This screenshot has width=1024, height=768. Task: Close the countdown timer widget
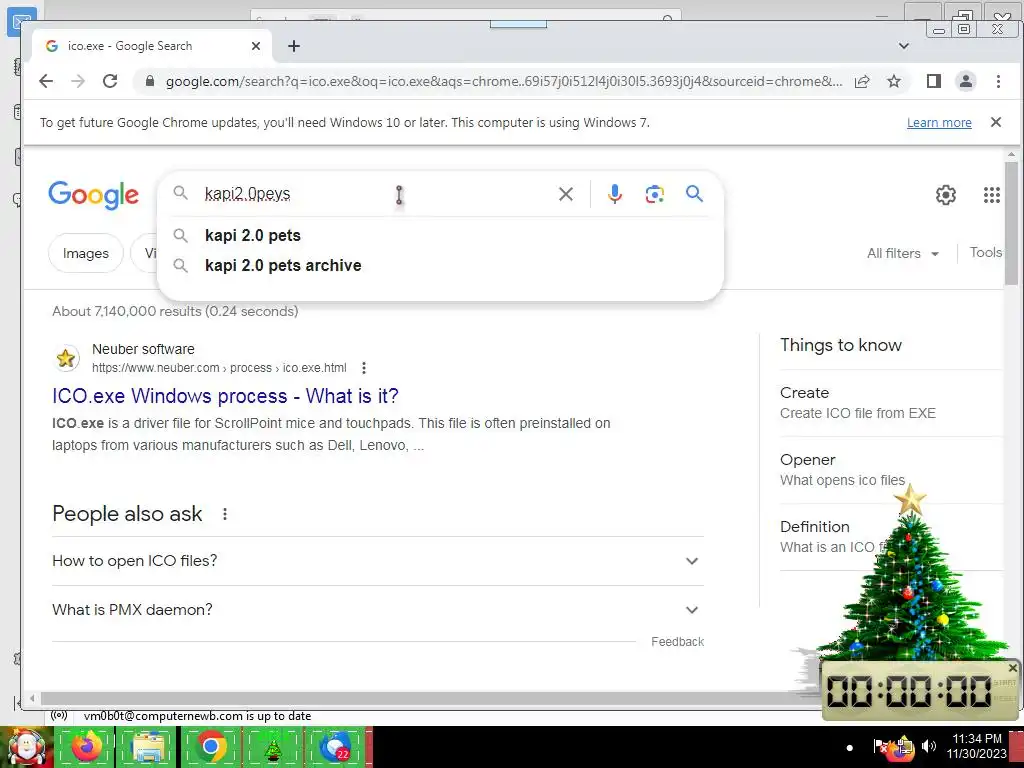(x=1012, y=667)
